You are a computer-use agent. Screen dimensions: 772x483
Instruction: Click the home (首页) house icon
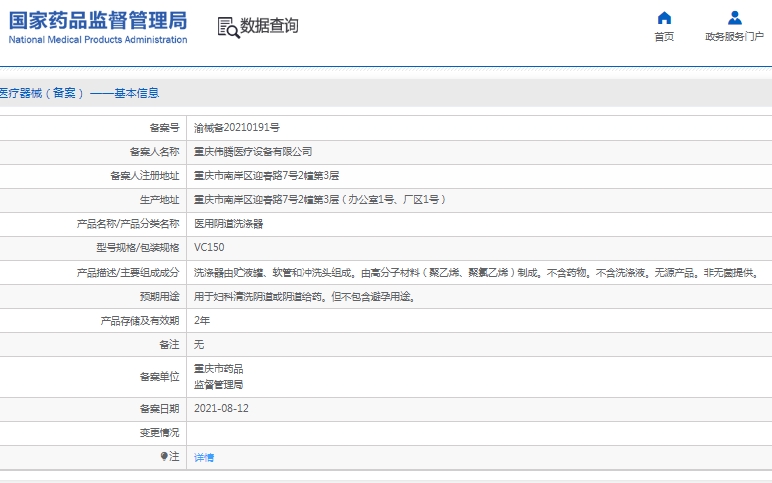(664, 18)
